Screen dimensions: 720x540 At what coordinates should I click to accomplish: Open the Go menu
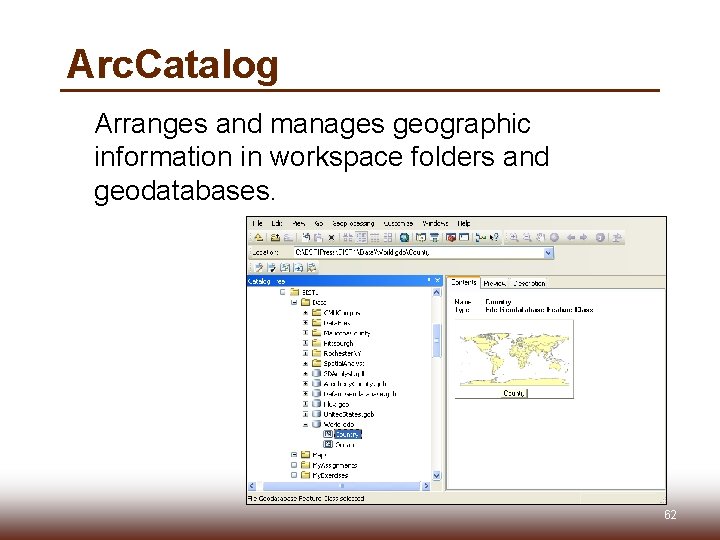319,224
